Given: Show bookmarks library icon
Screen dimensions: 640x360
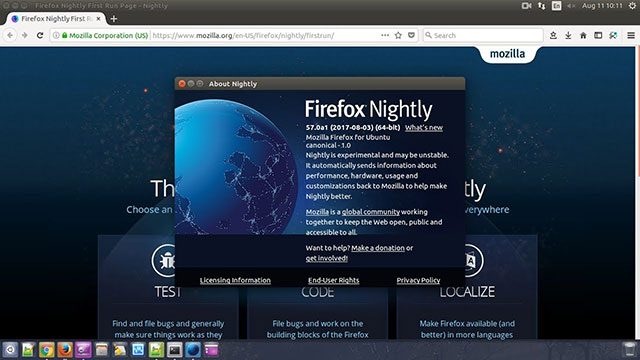Looking at the screenshot, I should (553, 36).
